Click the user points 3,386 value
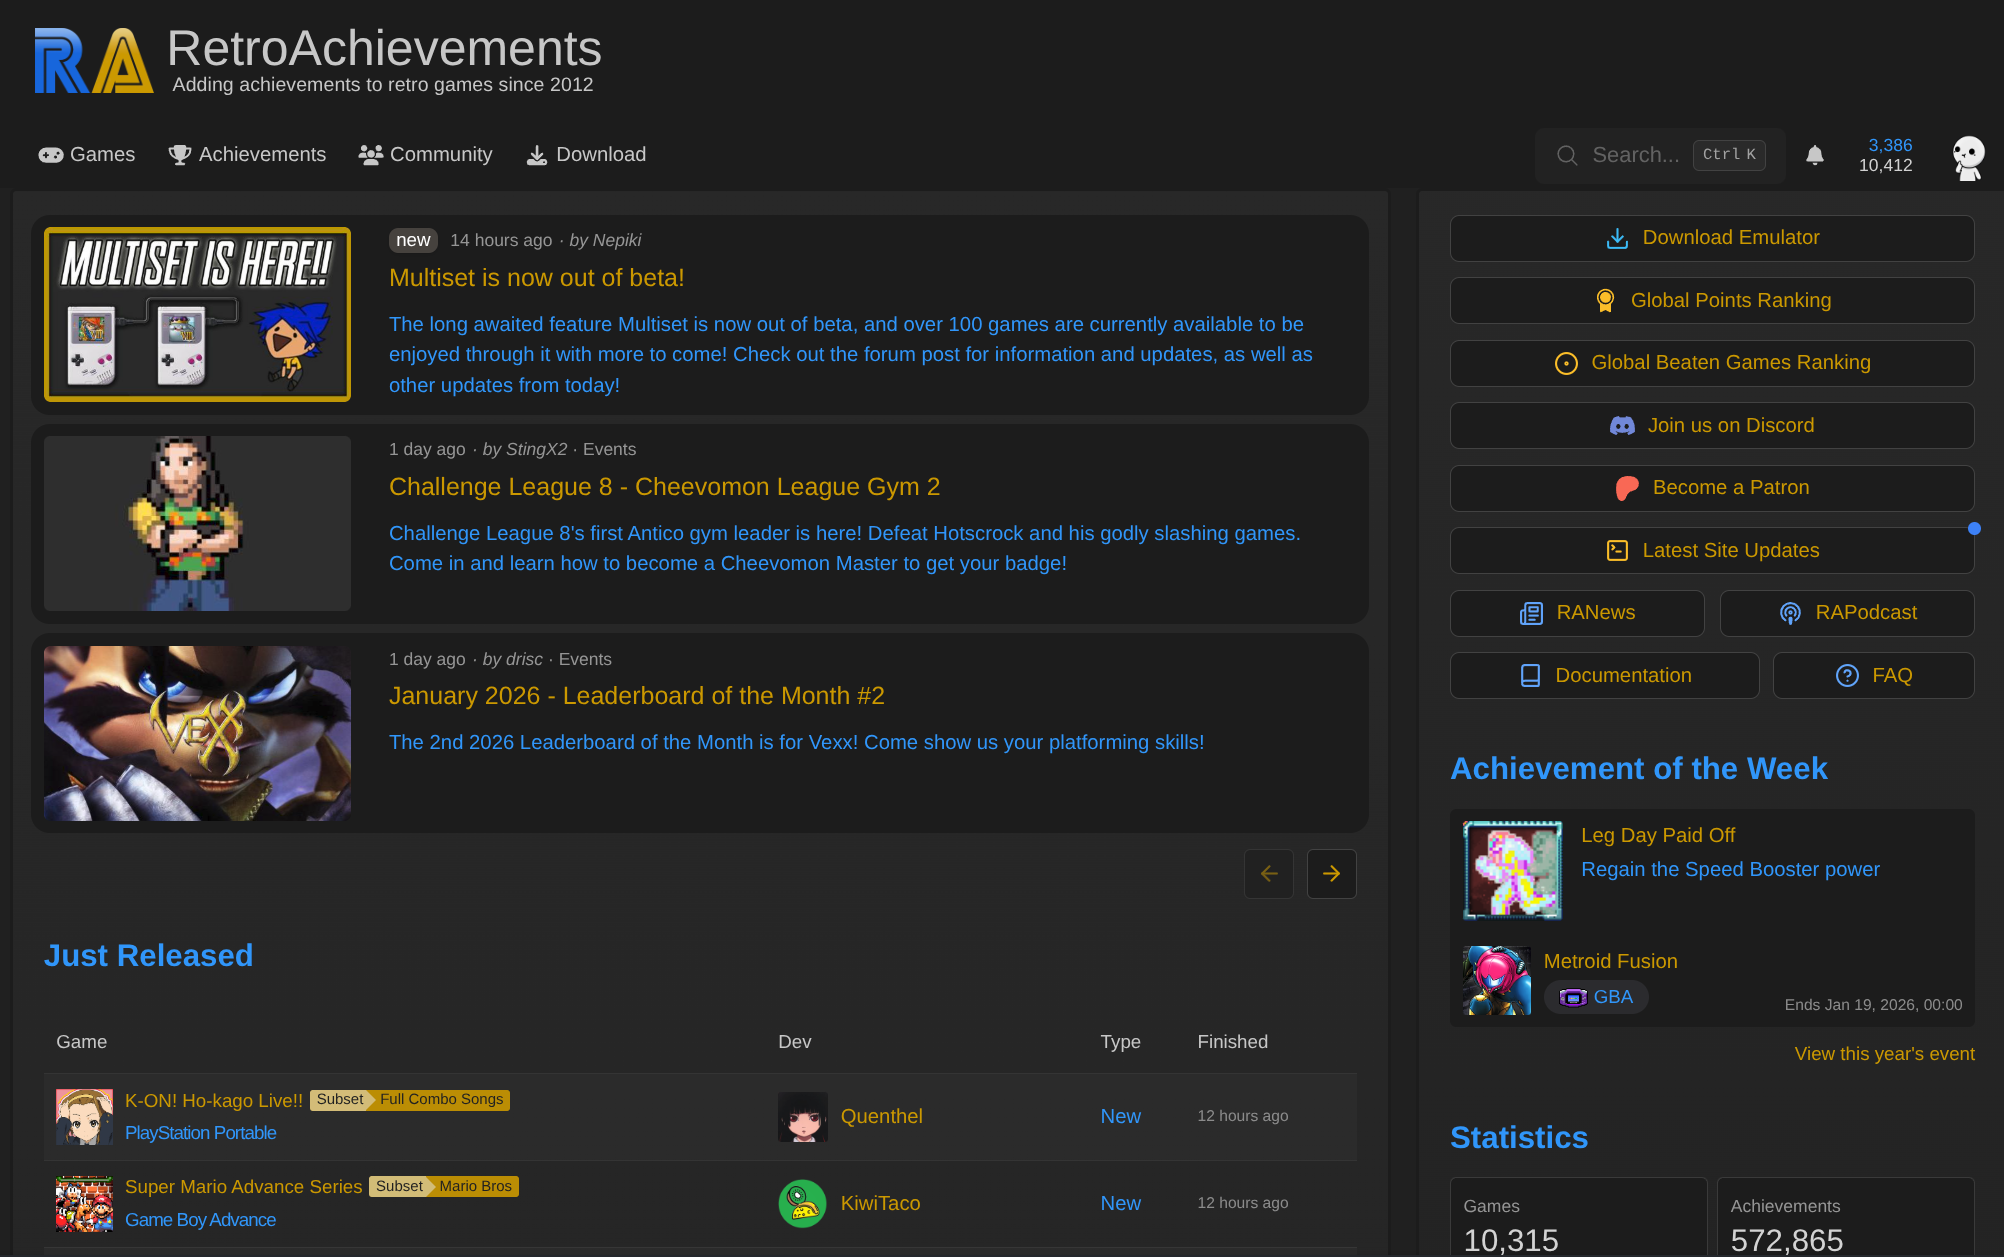 pyautogui.click(x=1889, y=145)
